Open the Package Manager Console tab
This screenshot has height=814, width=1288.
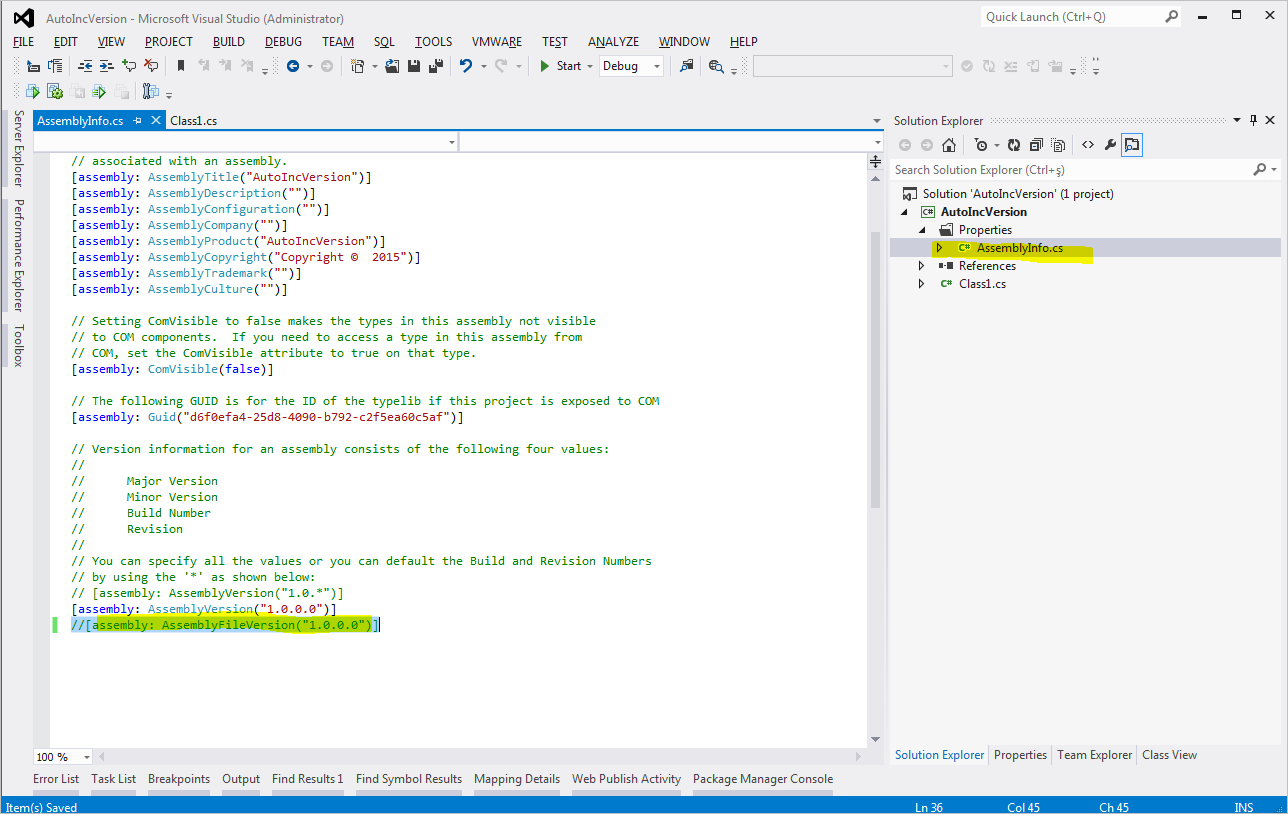(763, 779)
